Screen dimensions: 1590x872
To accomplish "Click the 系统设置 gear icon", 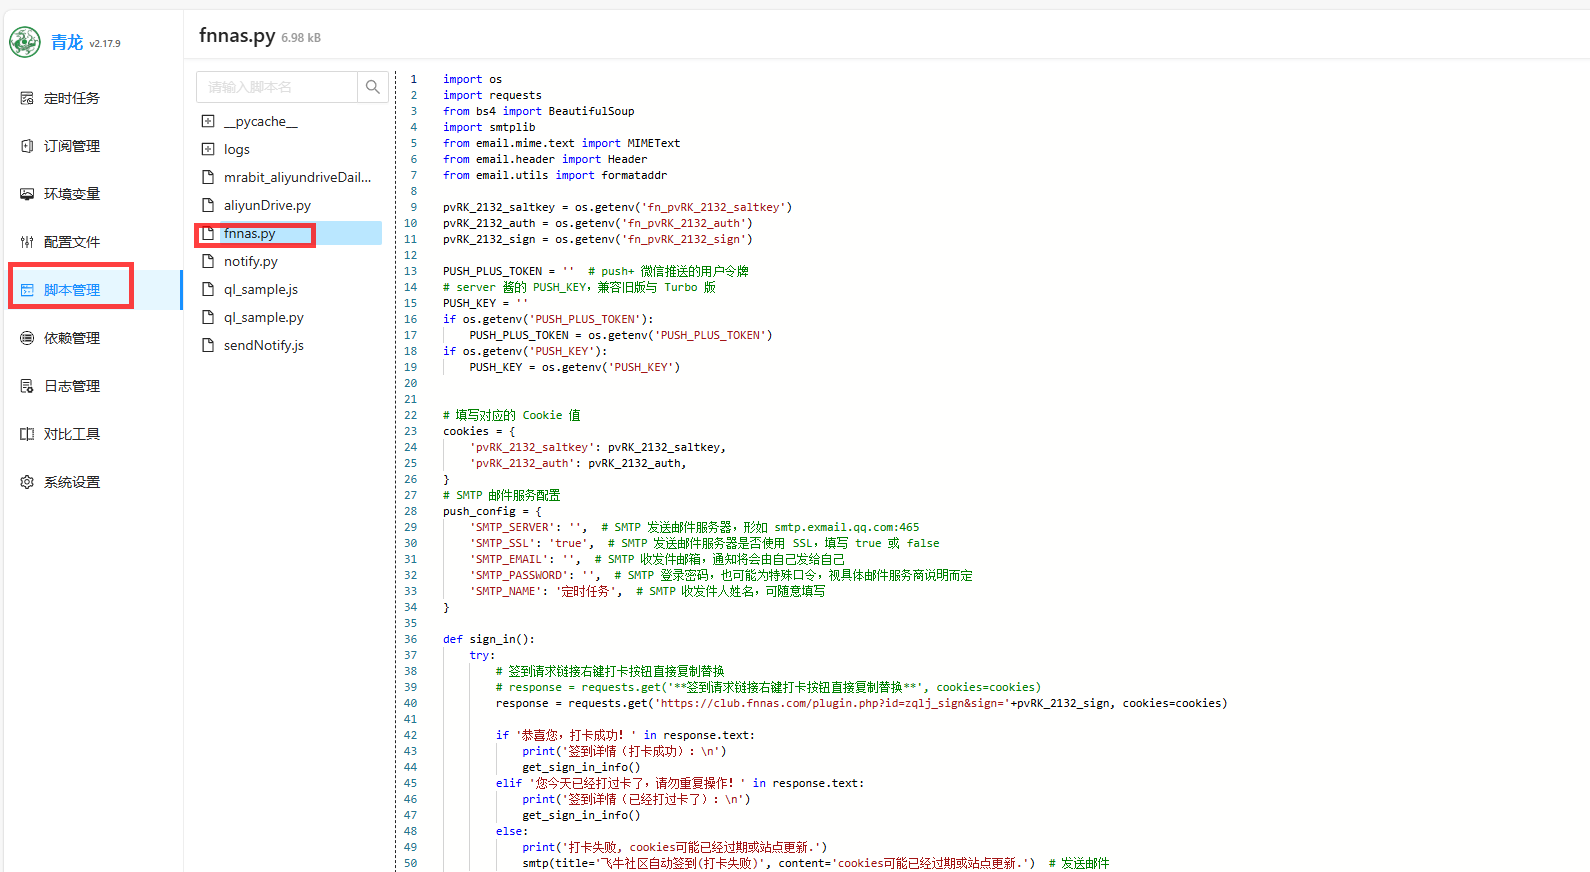I will coord(27,482).
